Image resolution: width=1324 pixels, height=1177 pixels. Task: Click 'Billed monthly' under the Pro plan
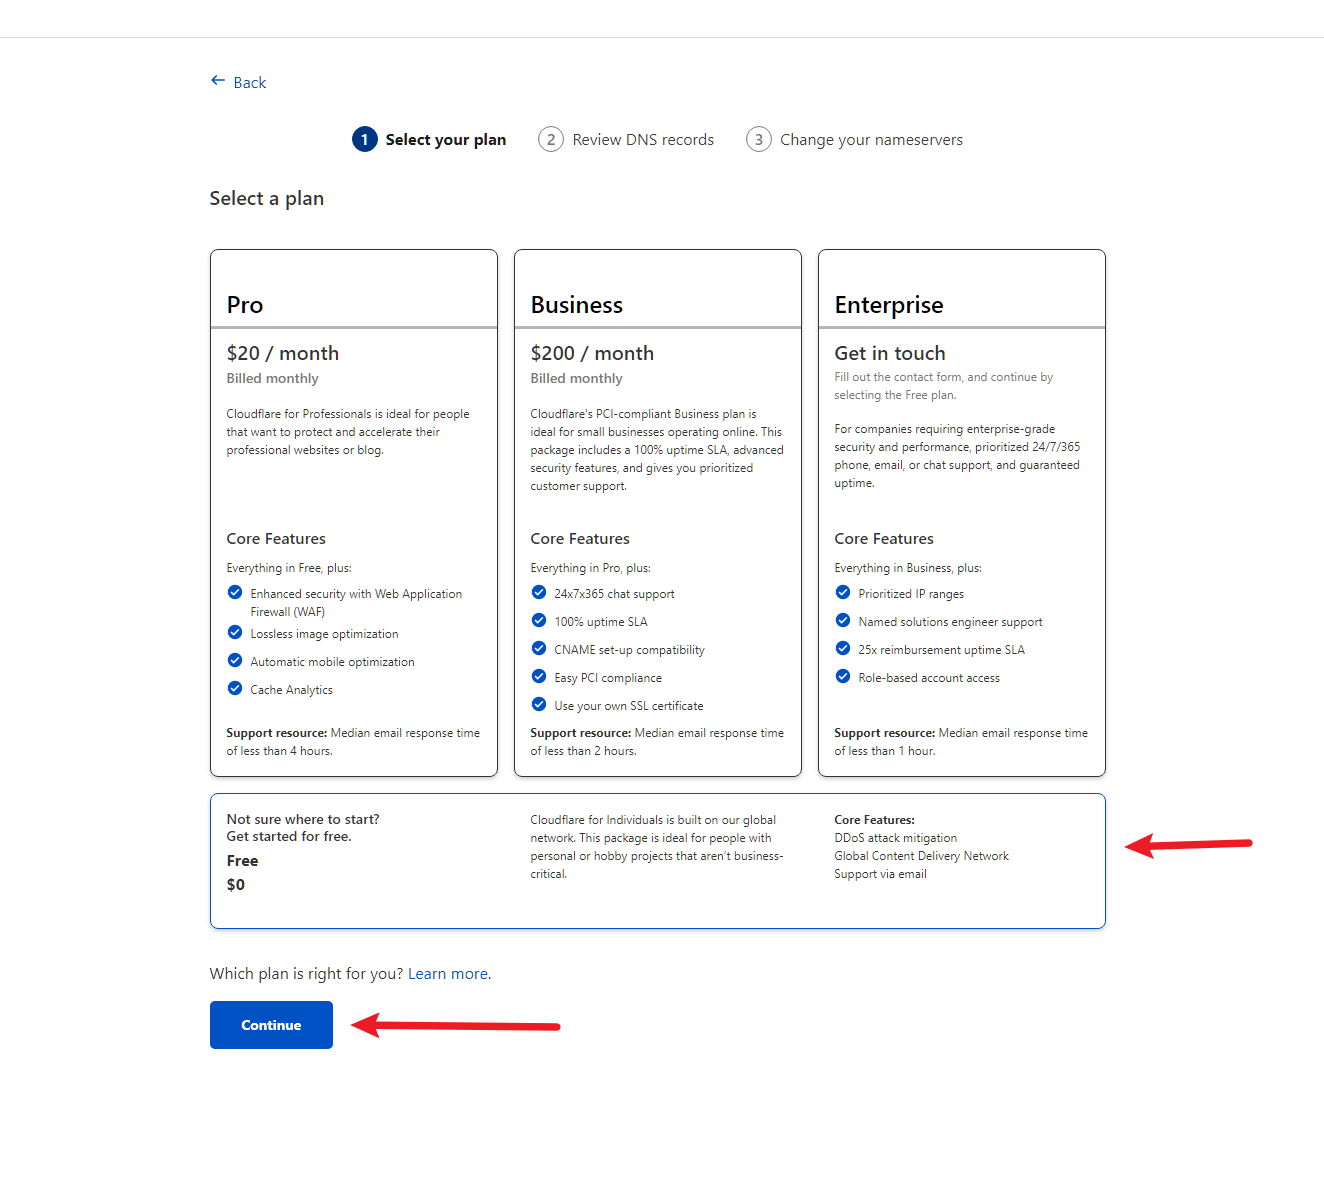pos(272,378)
